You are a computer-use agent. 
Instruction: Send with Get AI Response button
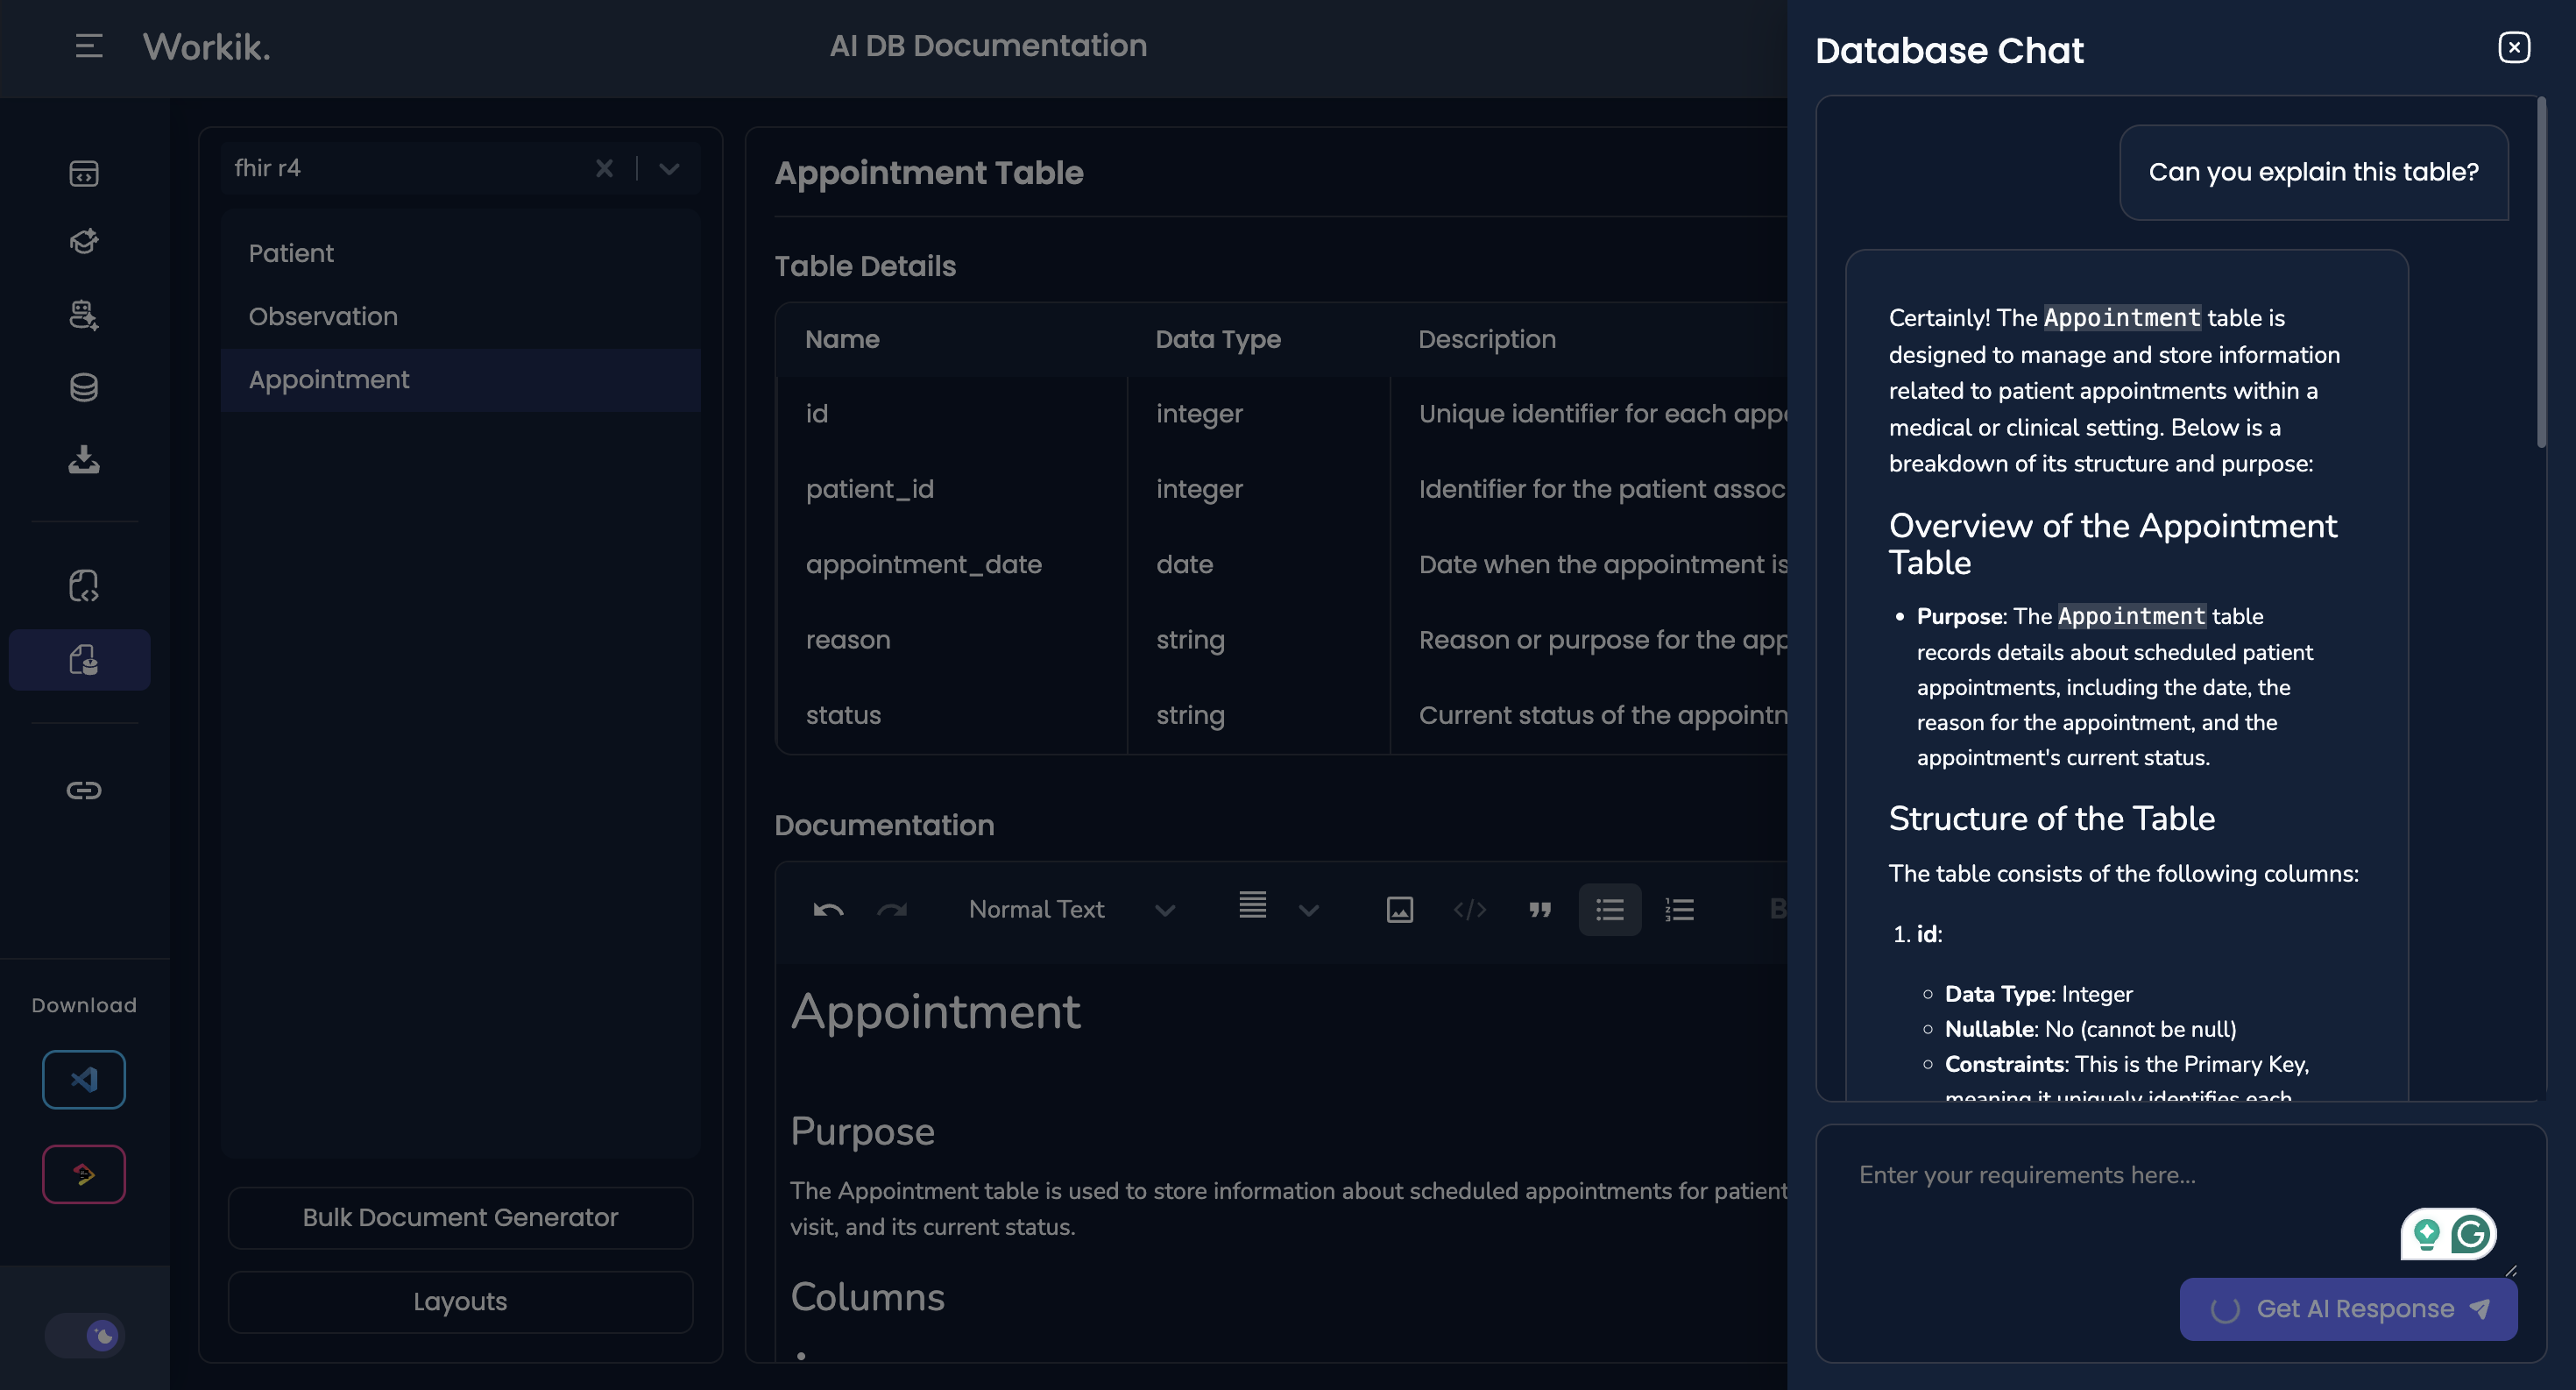tap(2348, 1309)
